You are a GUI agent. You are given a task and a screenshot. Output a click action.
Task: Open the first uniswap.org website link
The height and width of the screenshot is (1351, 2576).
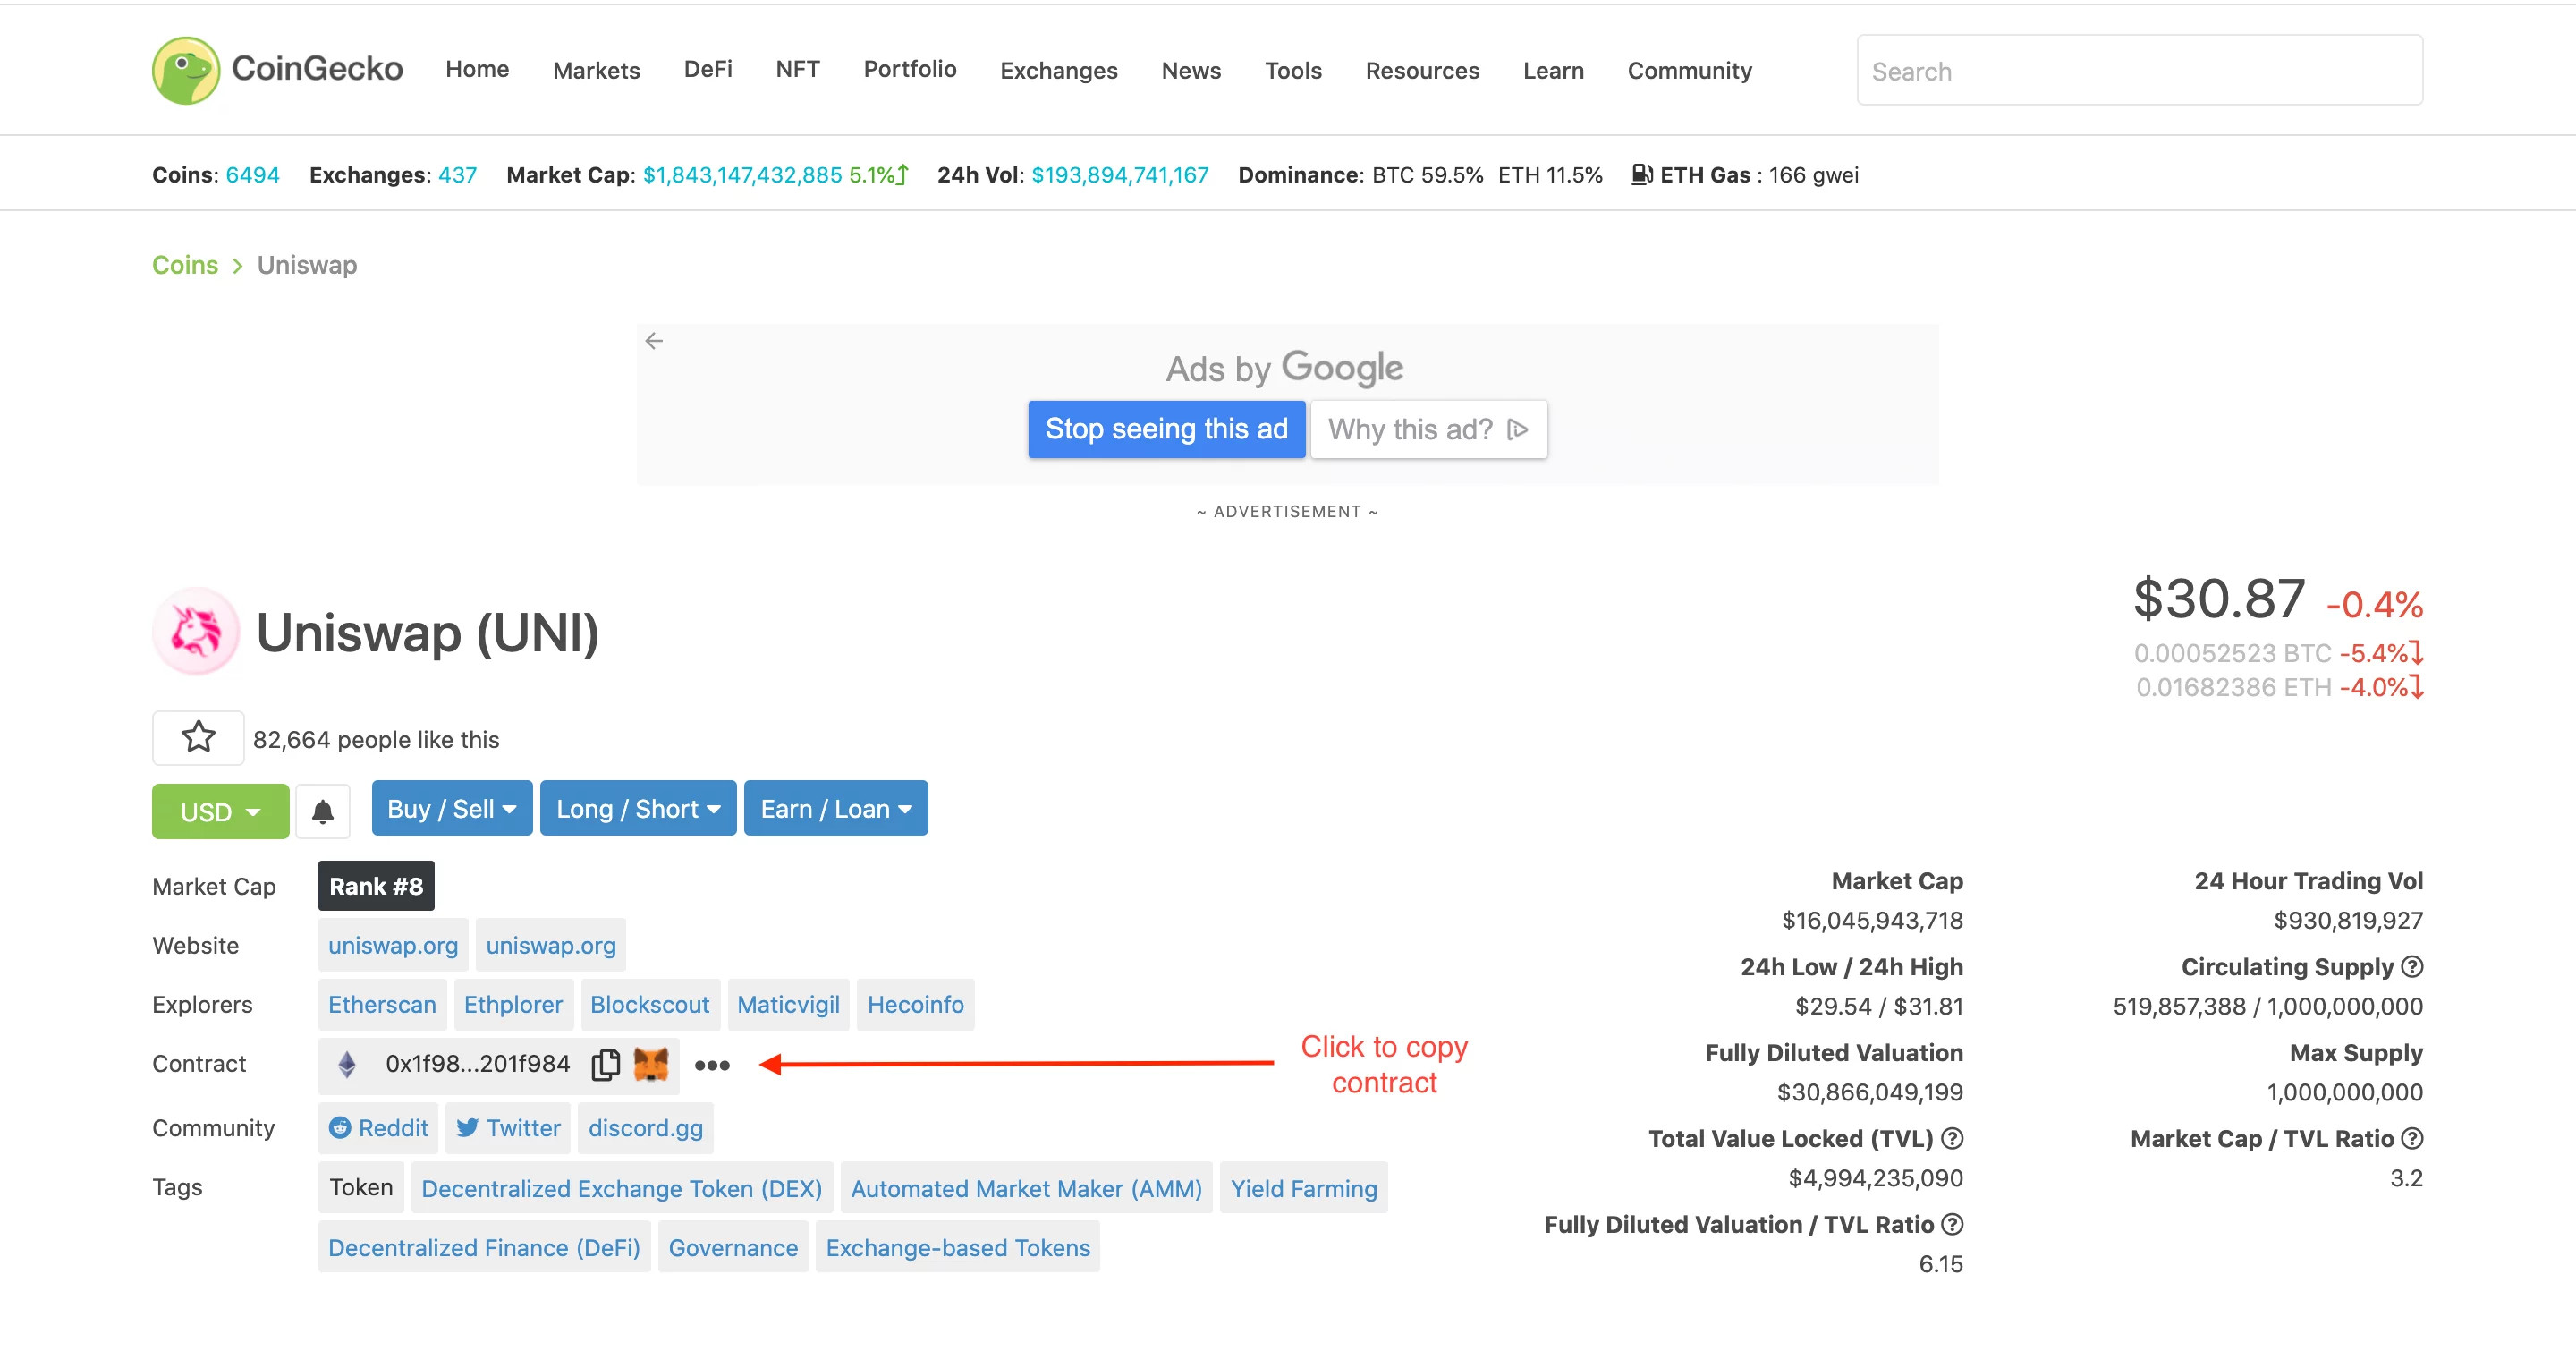[x=393, y=945]
